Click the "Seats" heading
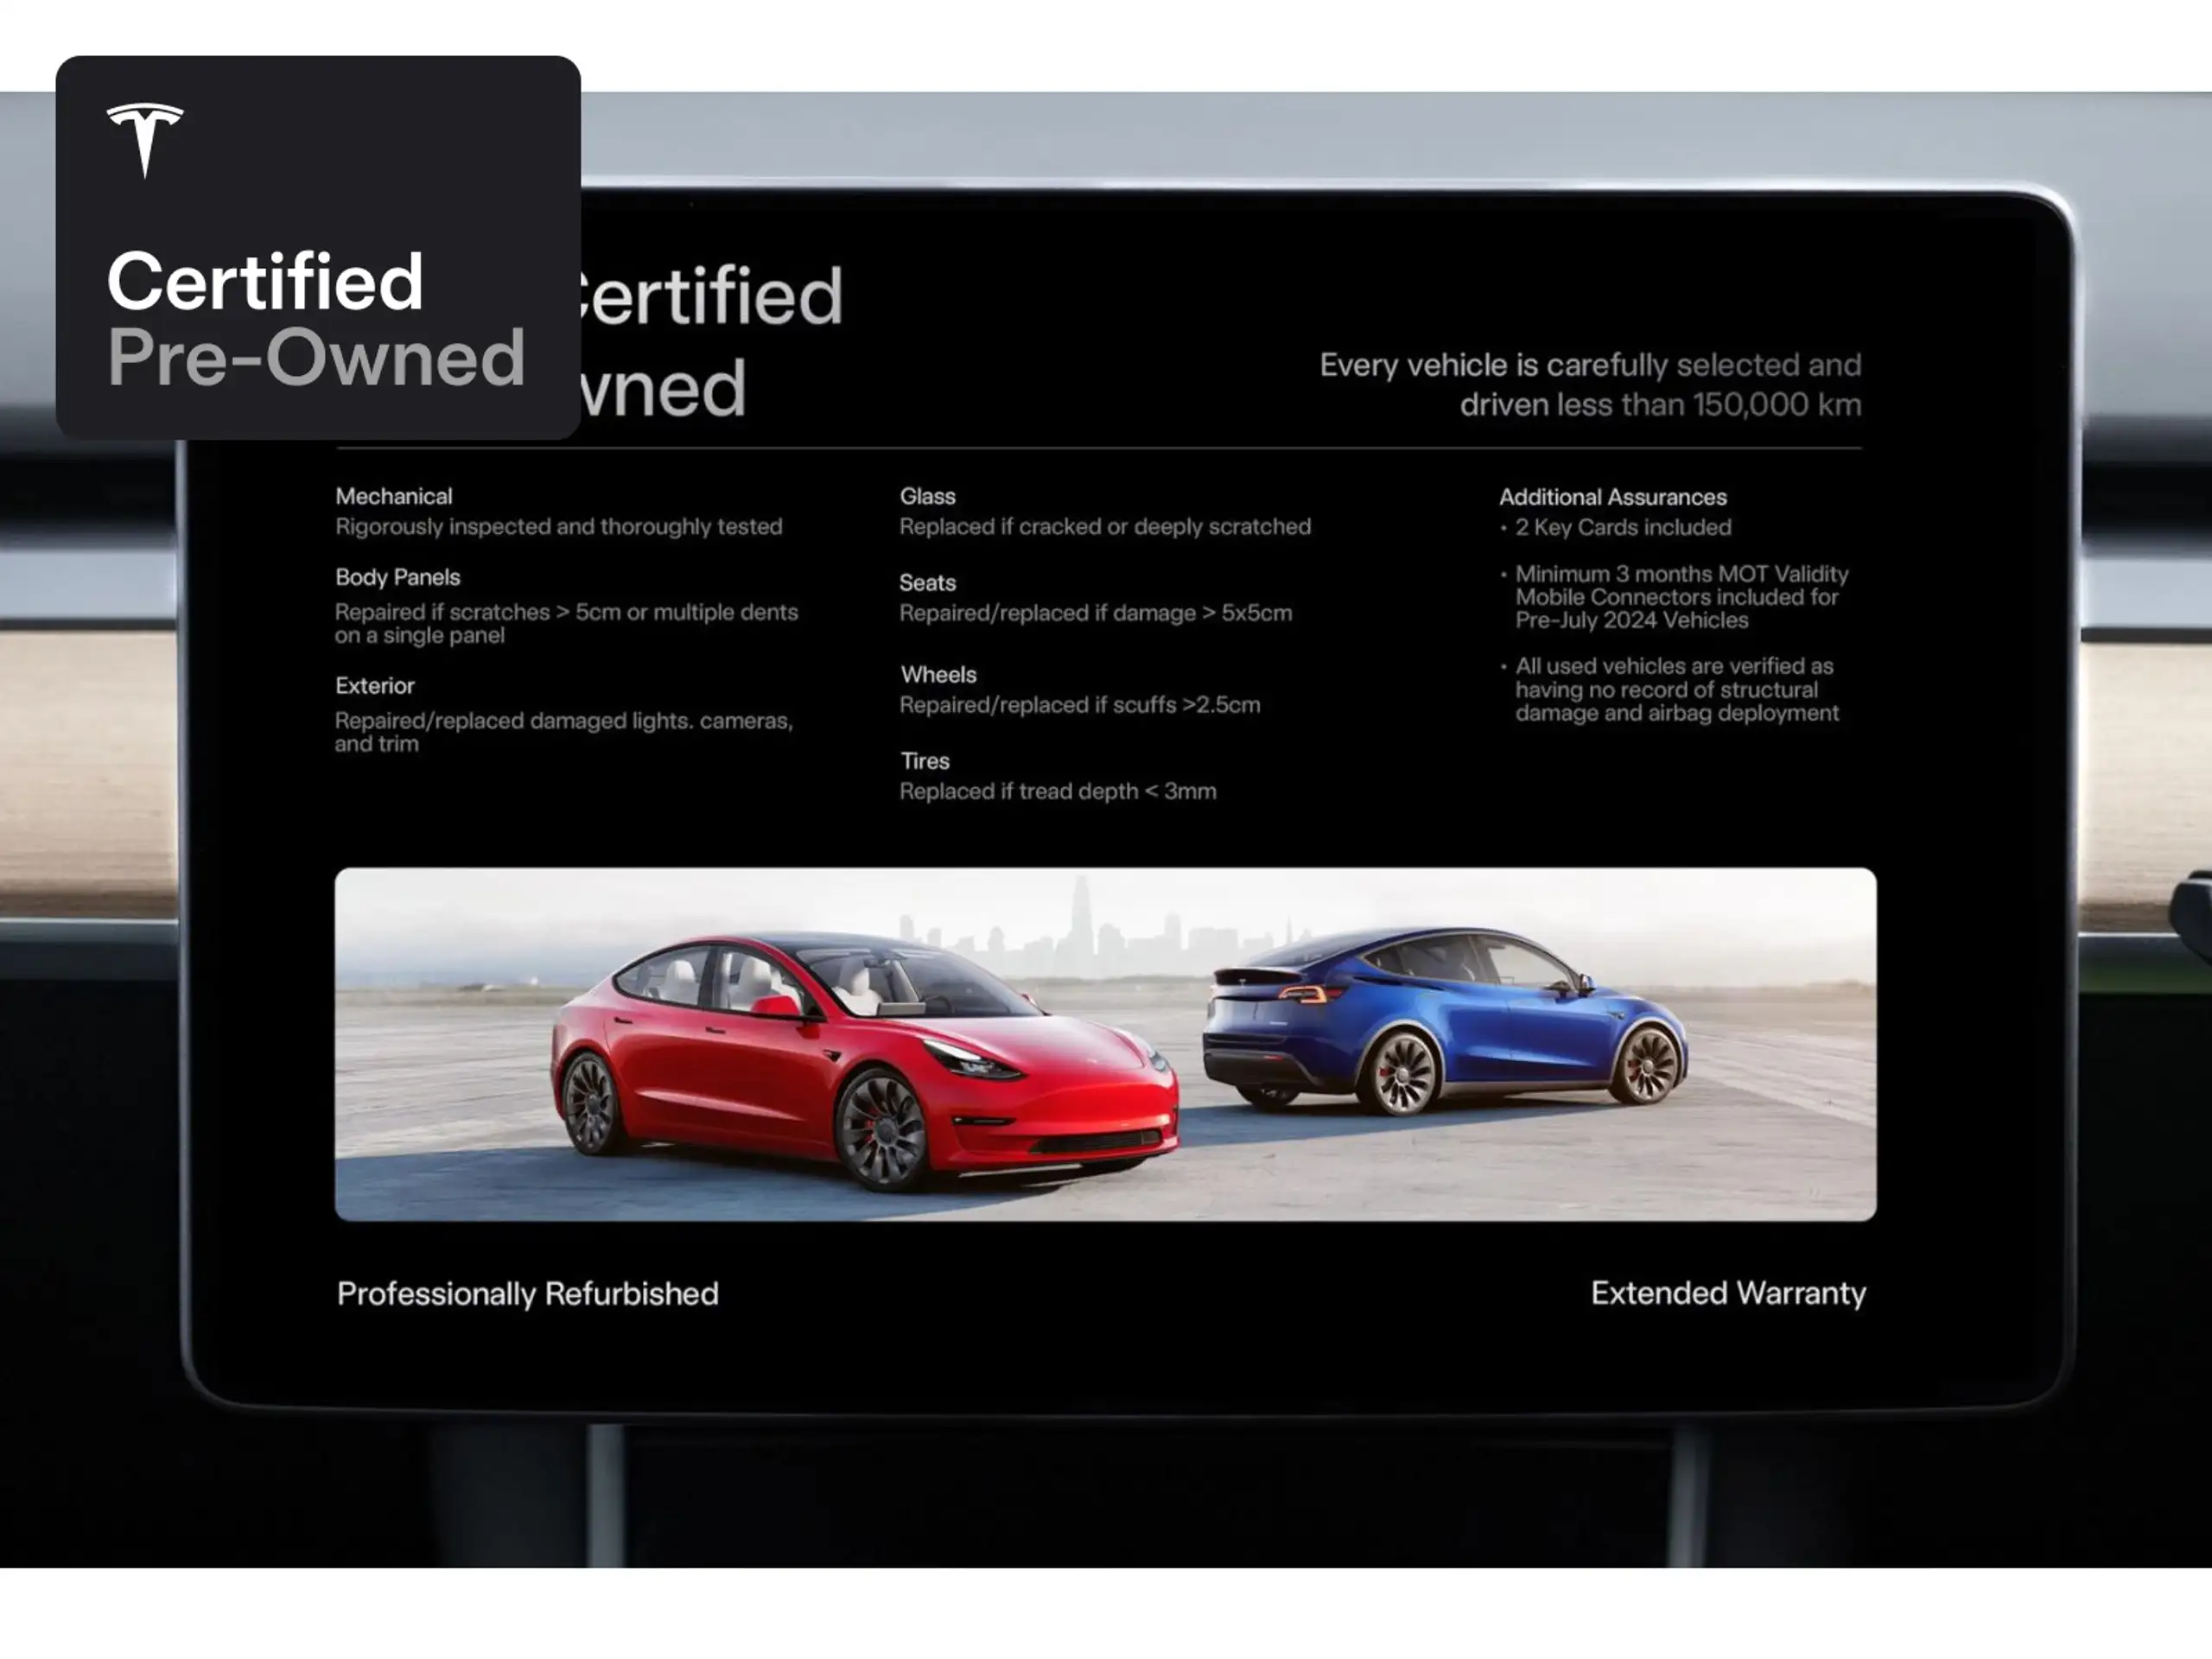 [928, 582]
